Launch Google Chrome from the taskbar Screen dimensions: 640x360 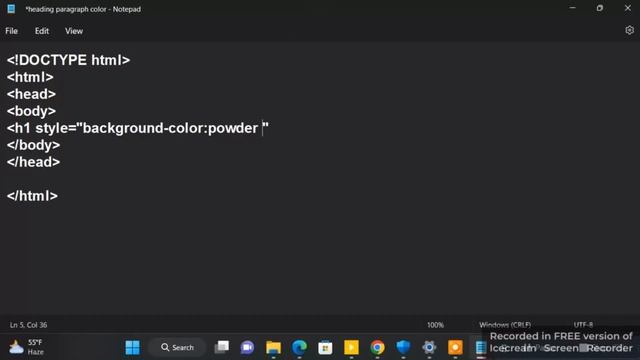(x=377, y=347)
